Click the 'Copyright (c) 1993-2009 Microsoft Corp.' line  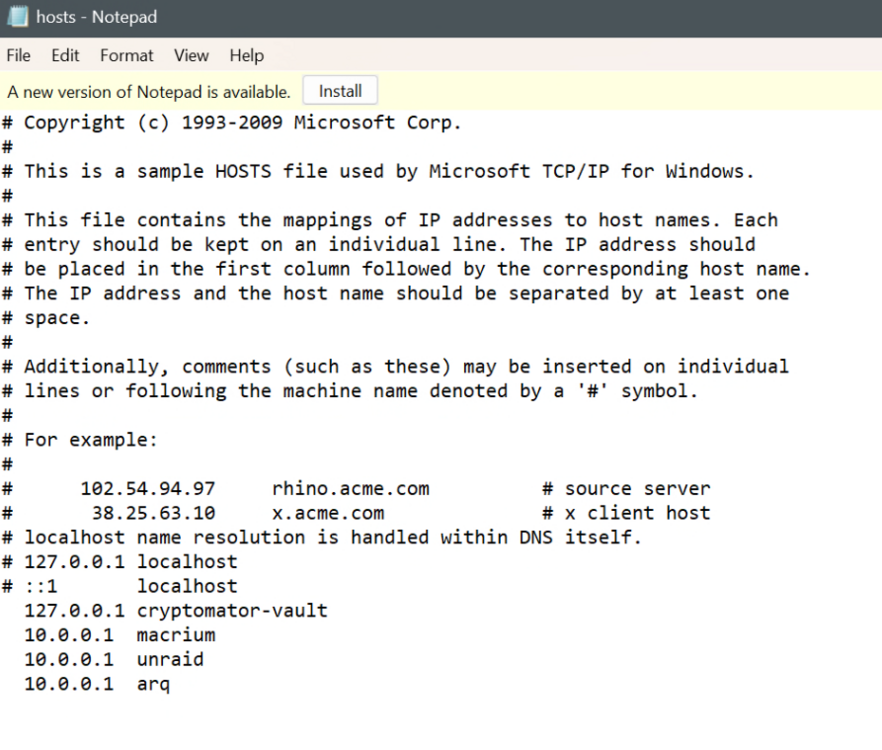(231, 122)
